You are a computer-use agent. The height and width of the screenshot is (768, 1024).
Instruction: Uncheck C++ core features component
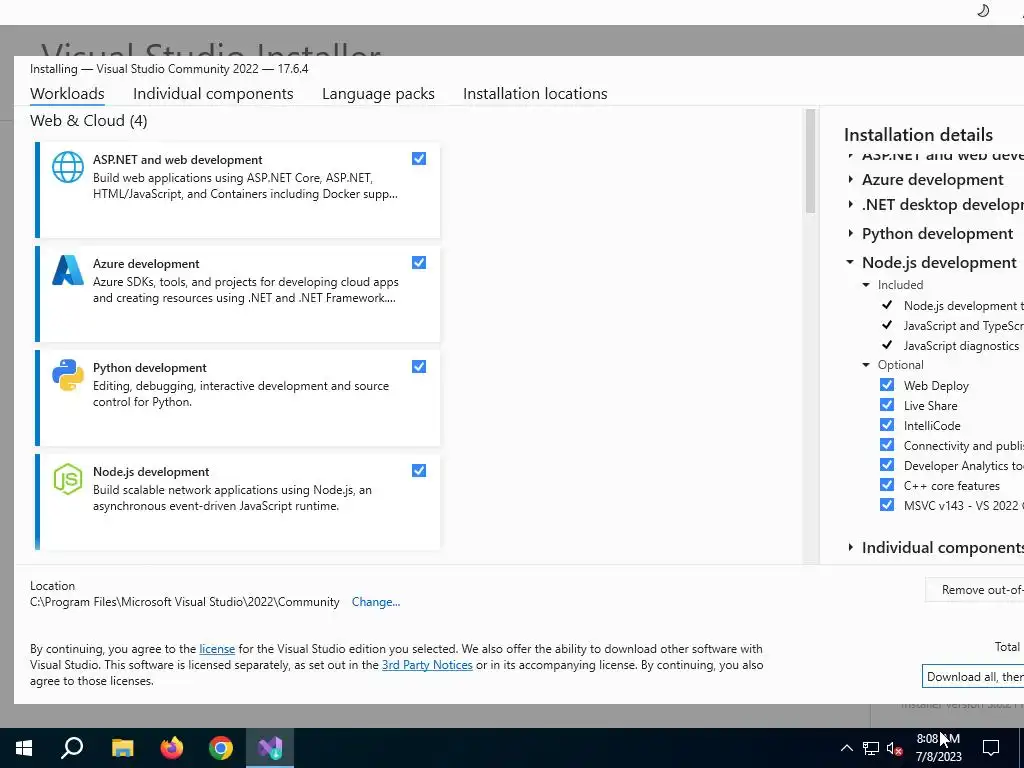click(x=887, y=485)
